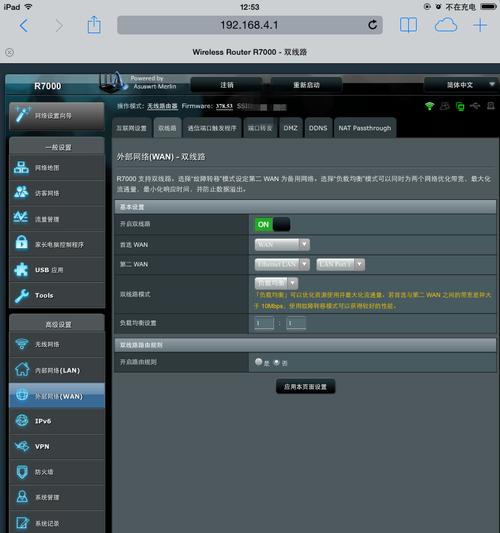
Task: Switch to NAT Passthrough tab
Action: (x=365, y=128)
